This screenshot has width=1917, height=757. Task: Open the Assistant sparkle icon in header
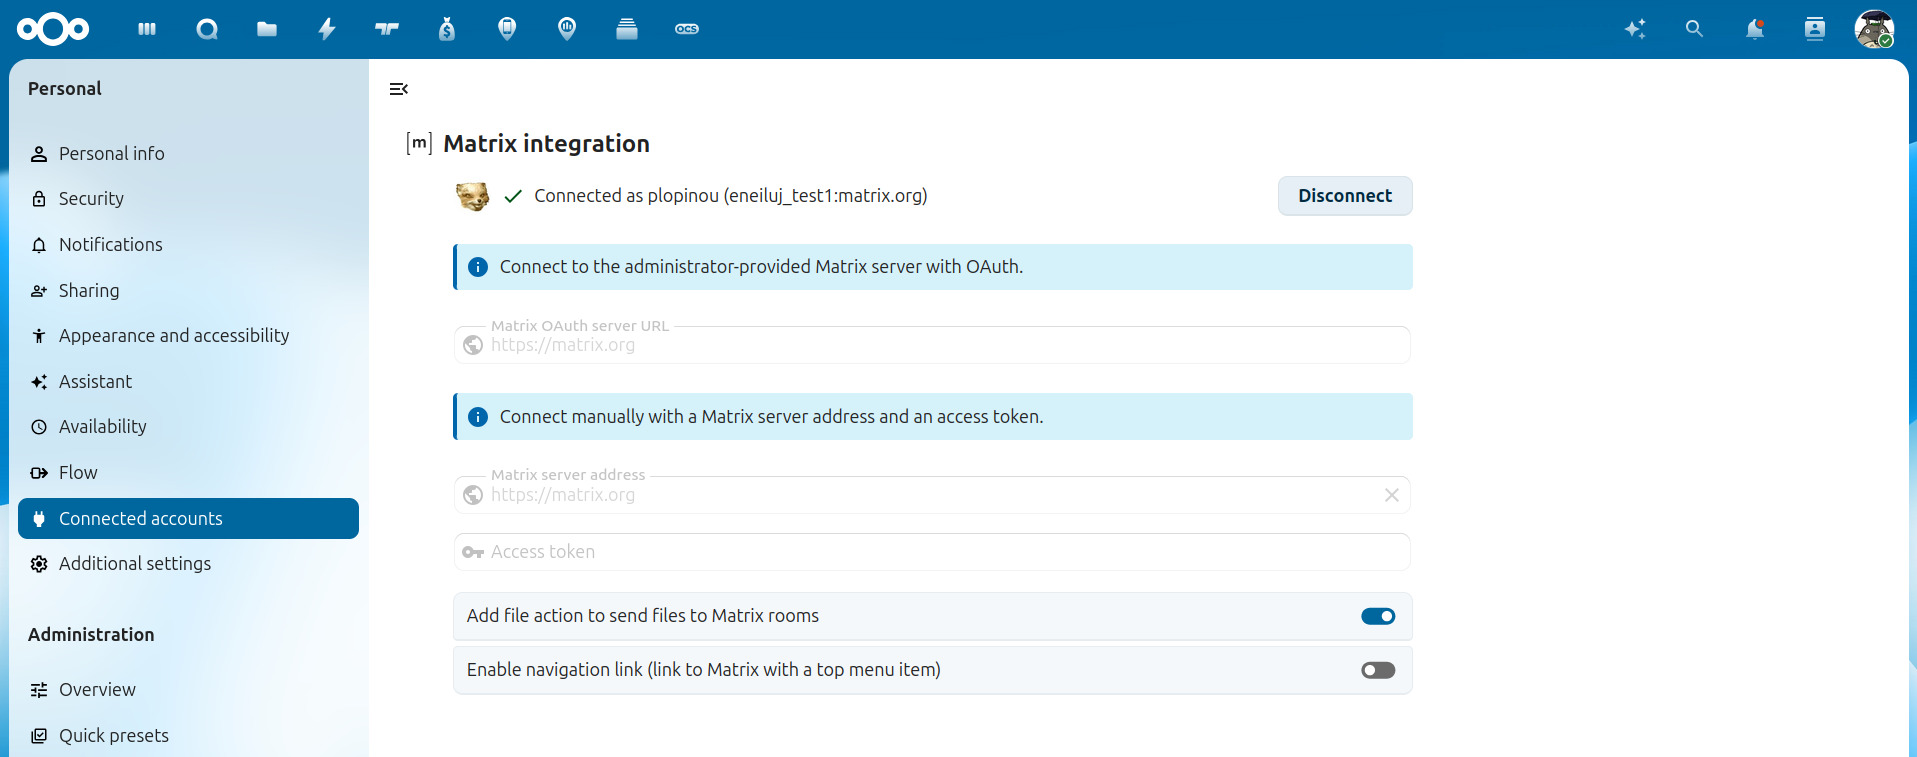click(x=1635, y=29)
